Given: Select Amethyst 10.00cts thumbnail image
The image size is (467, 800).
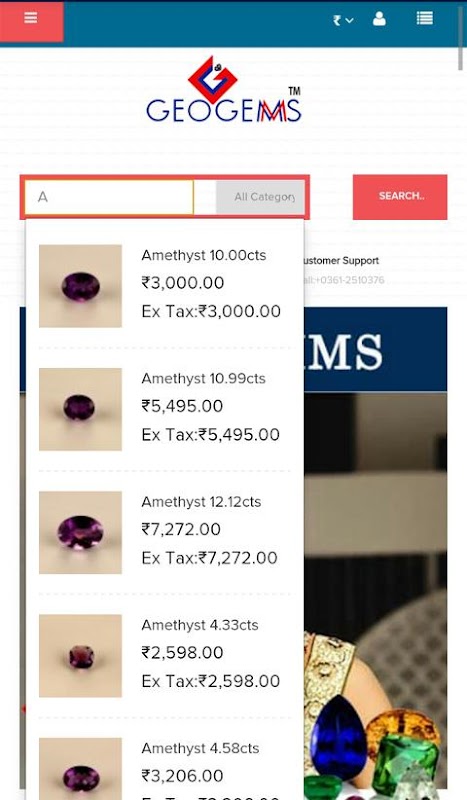Looking at the screenshot, I should click(80, 286).
